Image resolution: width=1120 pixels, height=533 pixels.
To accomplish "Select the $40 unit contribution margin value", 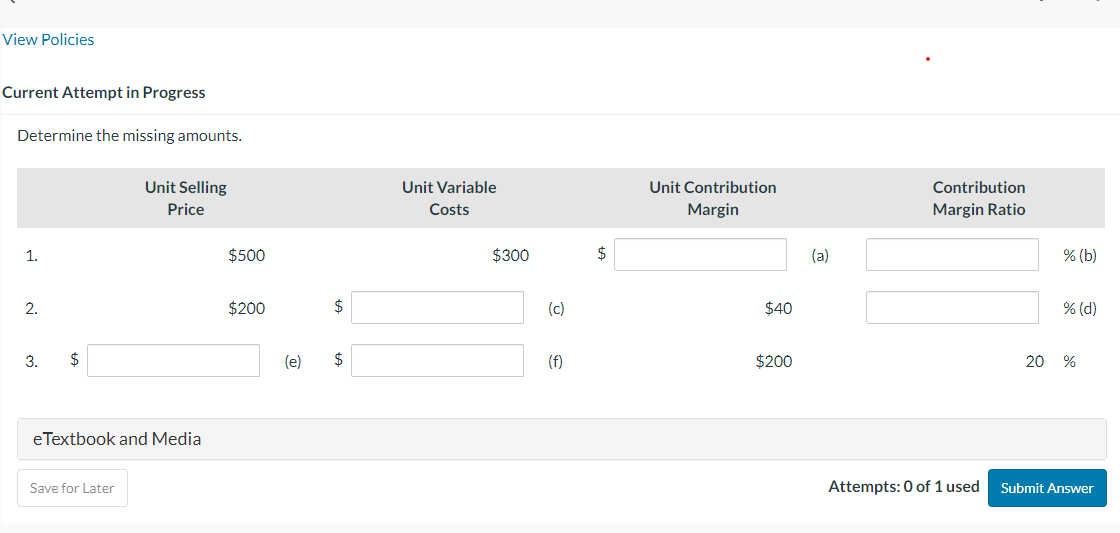I will [778, 309].
